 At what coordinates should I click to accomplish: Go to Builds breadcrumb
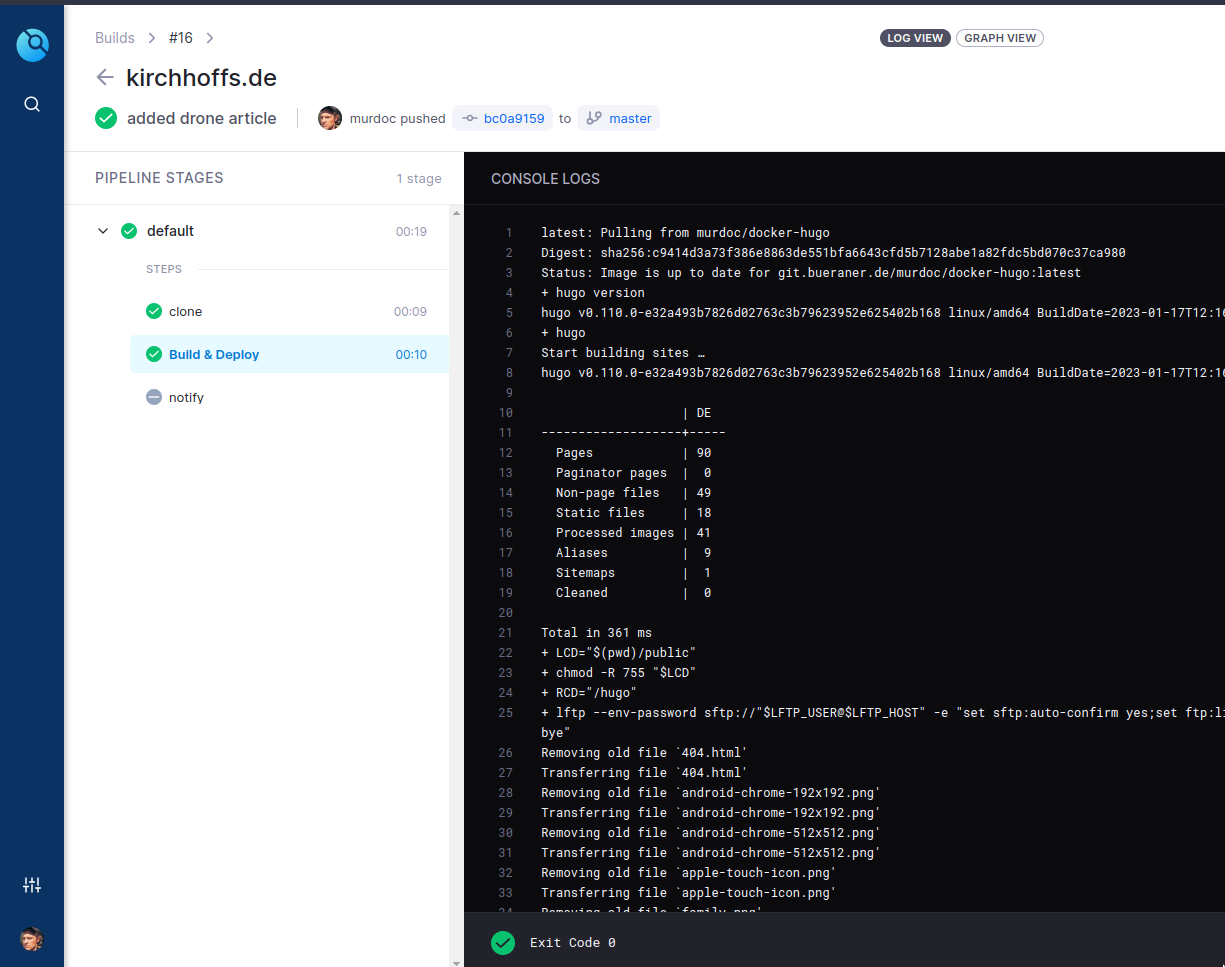point(115,38)
